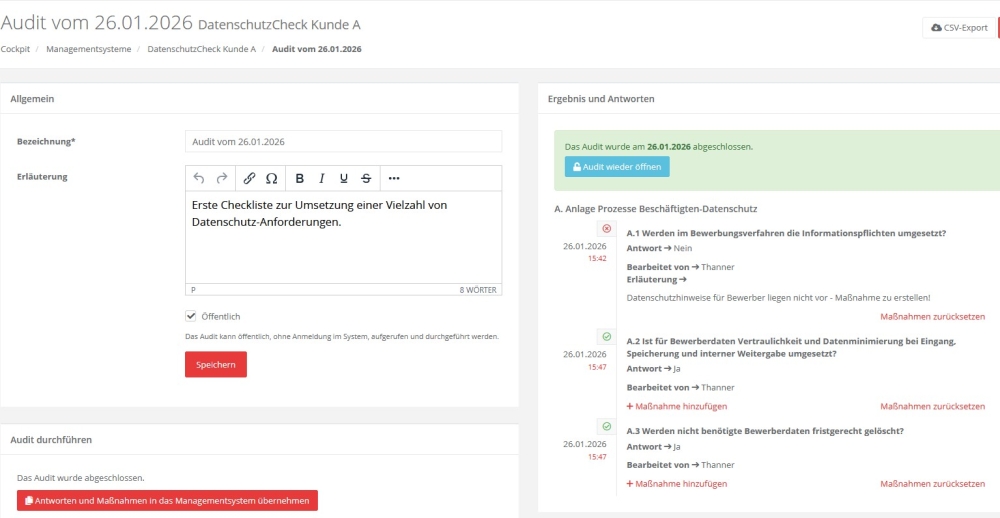Click Maßnahme hinzufügen under question A.2
This screenshot has height=518, width=1000.
click(676, 406)
